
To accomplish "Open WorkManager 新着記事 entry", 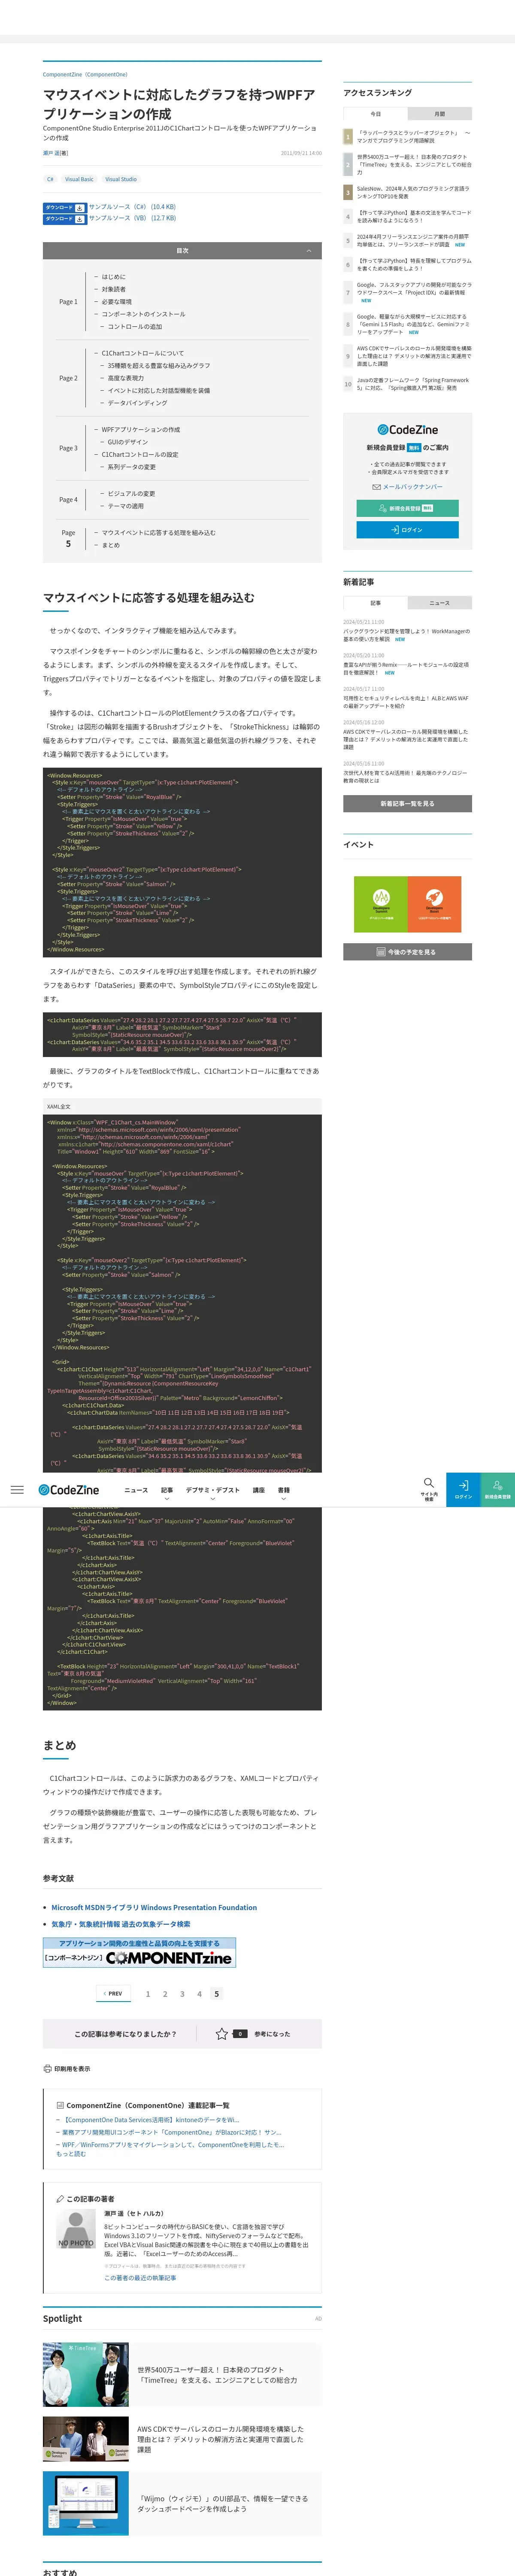I will click(x=407, y=635).
